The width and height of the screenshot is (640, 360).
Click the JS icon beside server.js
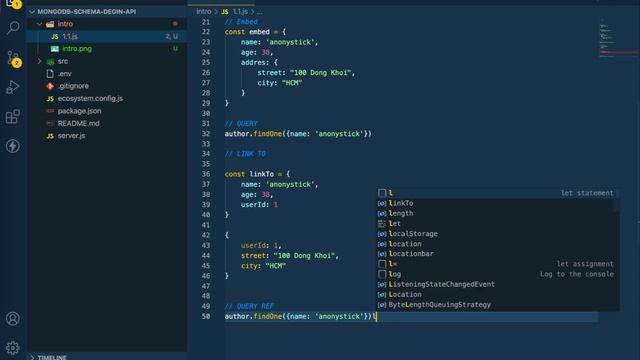click(50, 136)
